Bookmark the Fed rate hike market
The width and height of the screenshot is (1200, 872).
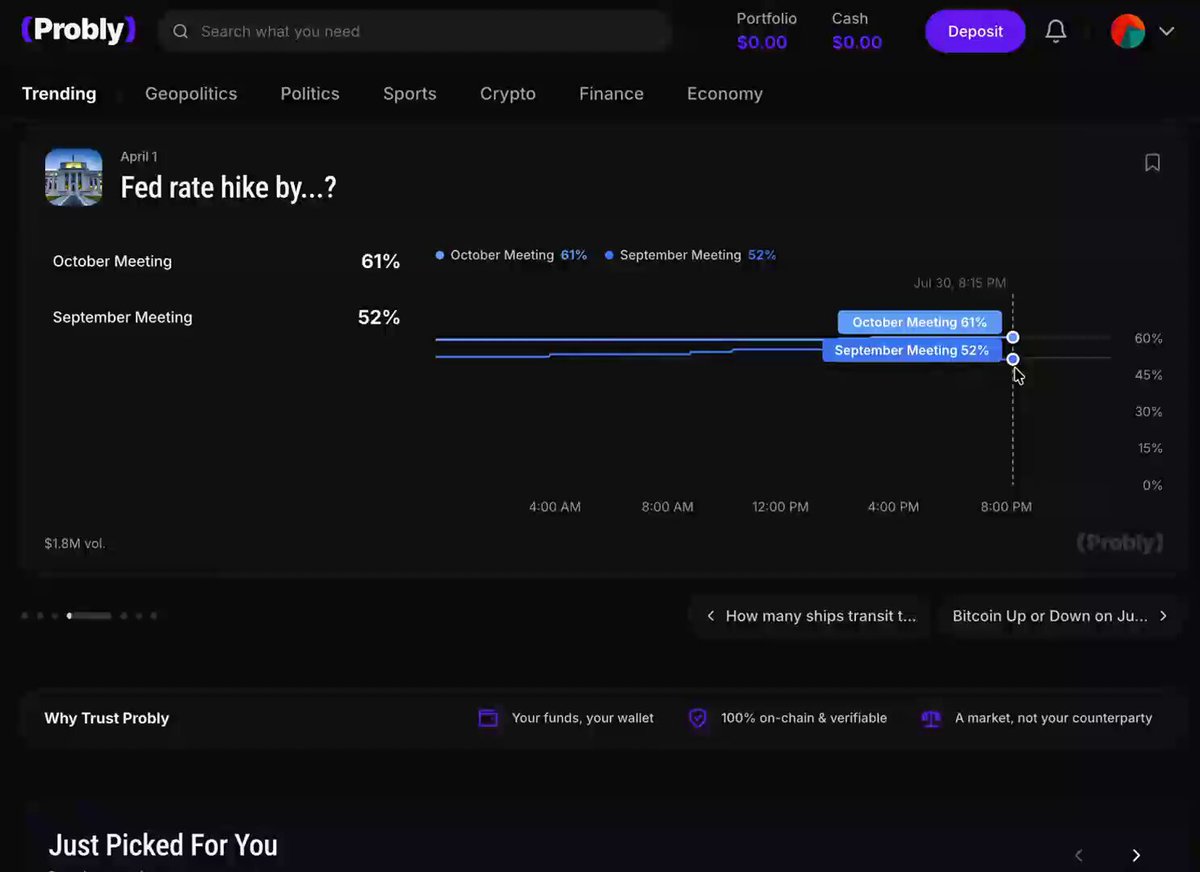point(1152,162)
